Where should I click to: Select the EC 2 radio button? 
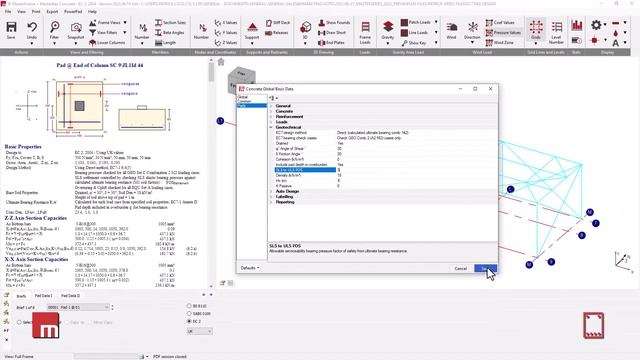[189, 321]
